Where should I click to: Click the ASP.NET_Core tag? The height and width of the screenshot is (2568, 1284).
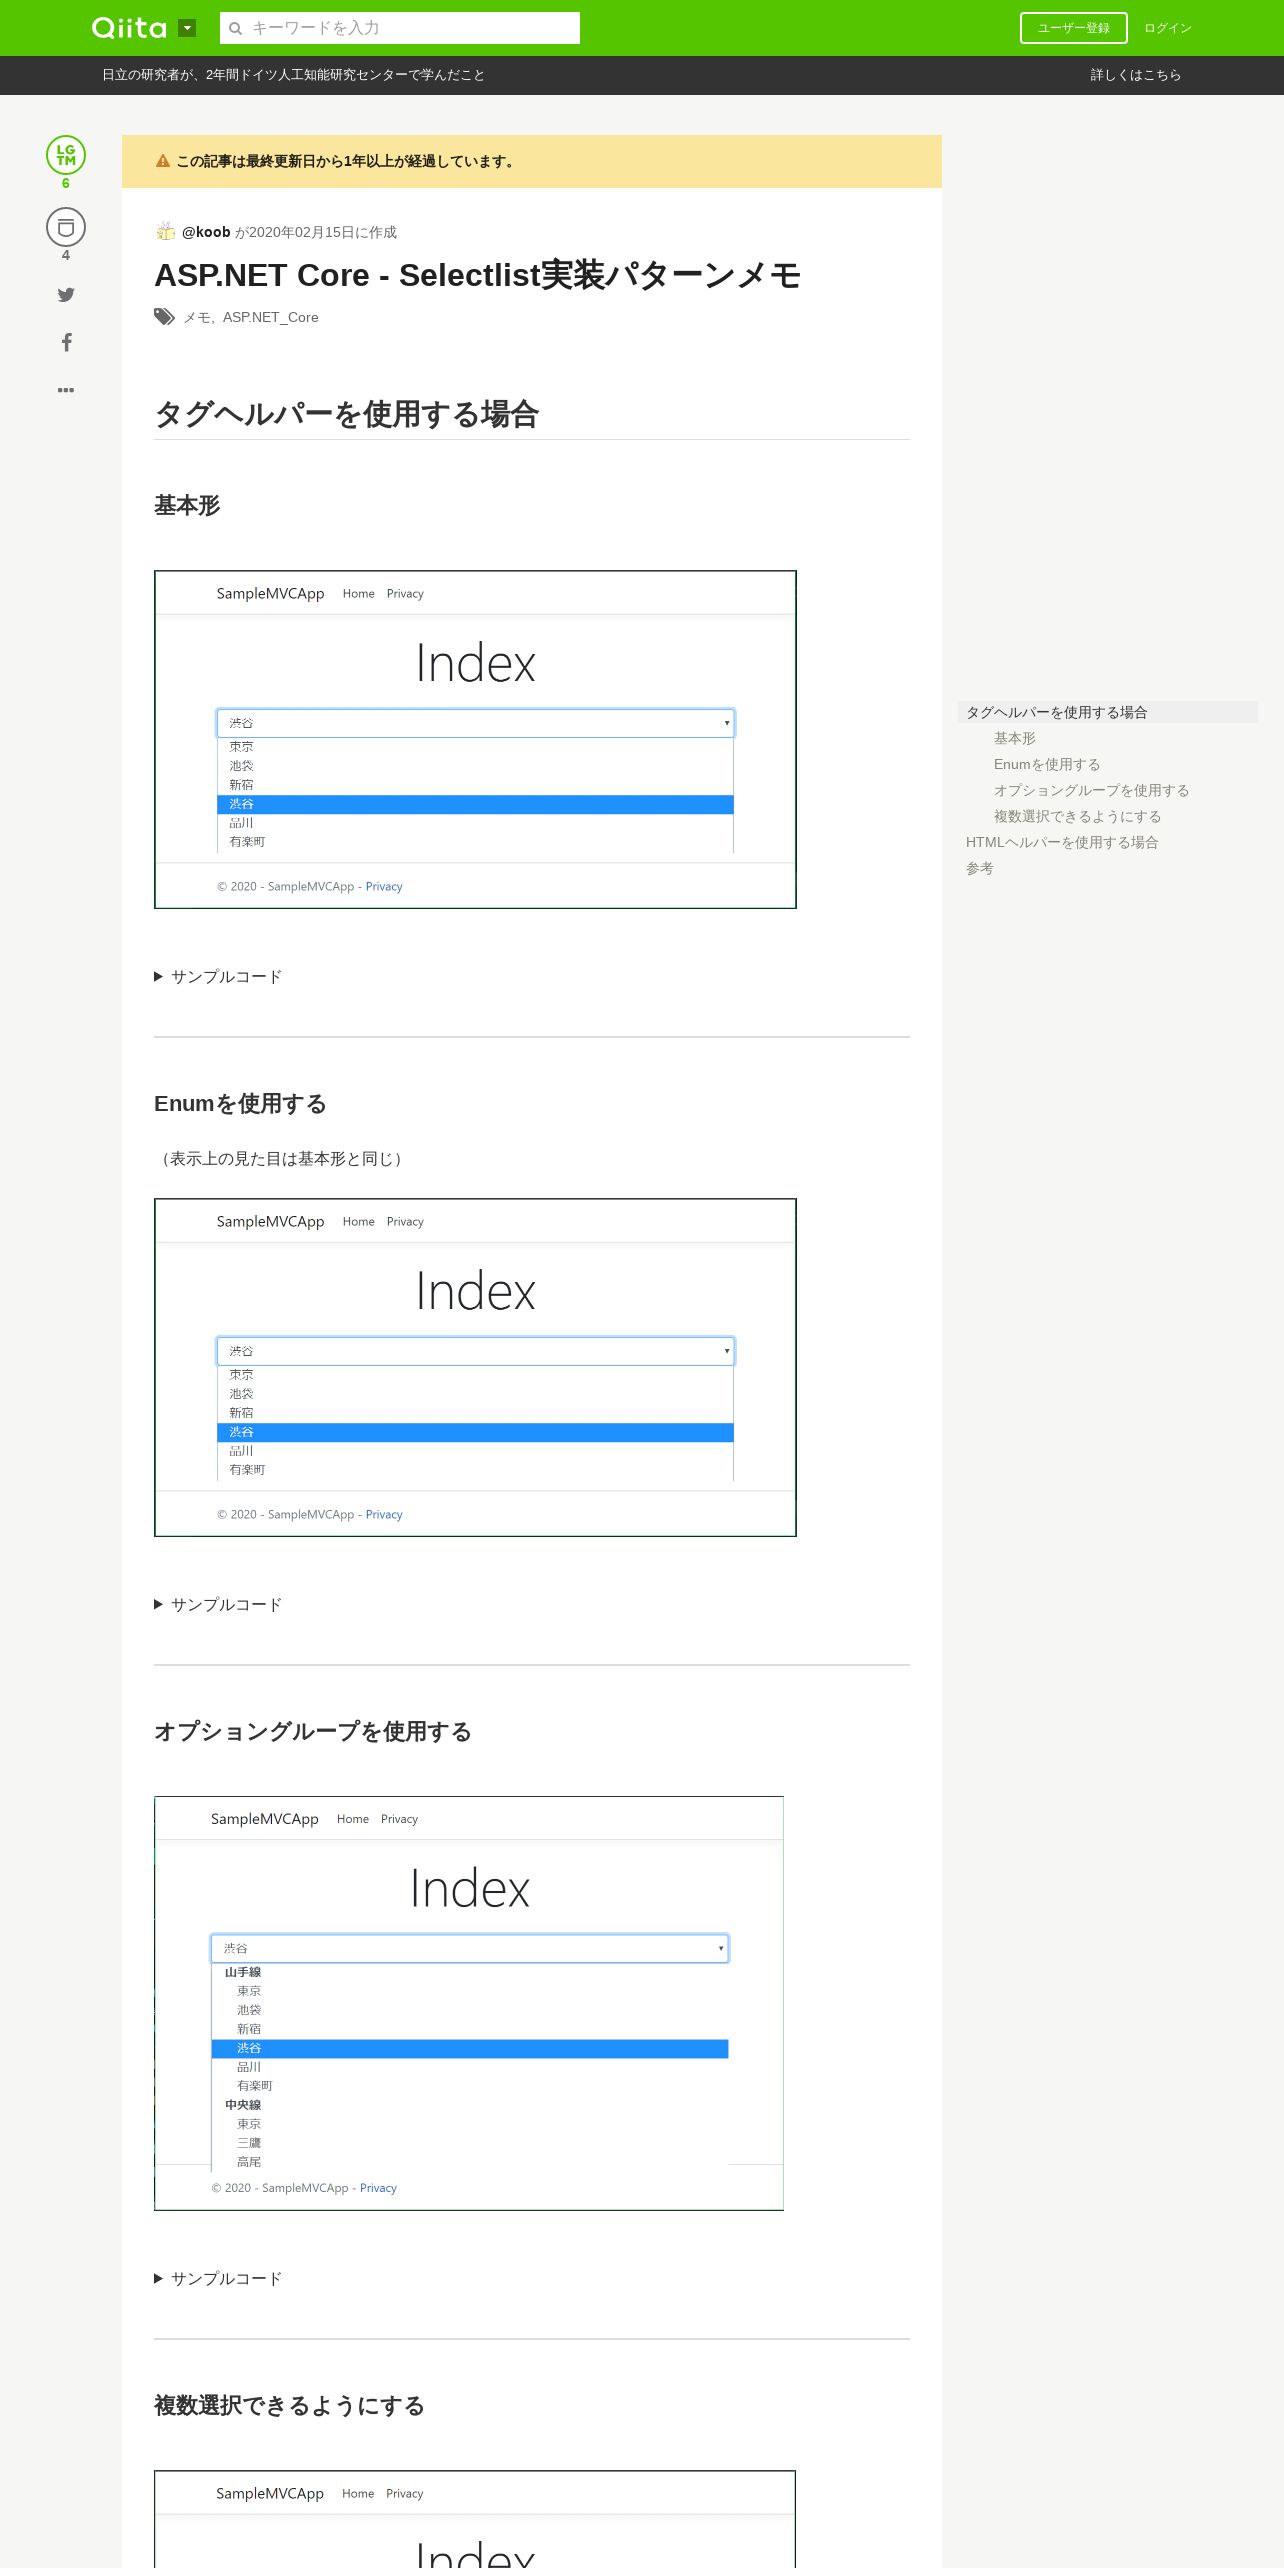click(x=271, y=317)
